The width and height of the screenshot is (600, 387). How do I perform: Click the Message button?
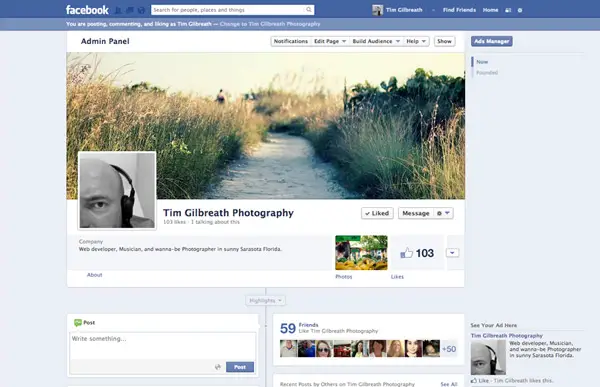point(416,213)
